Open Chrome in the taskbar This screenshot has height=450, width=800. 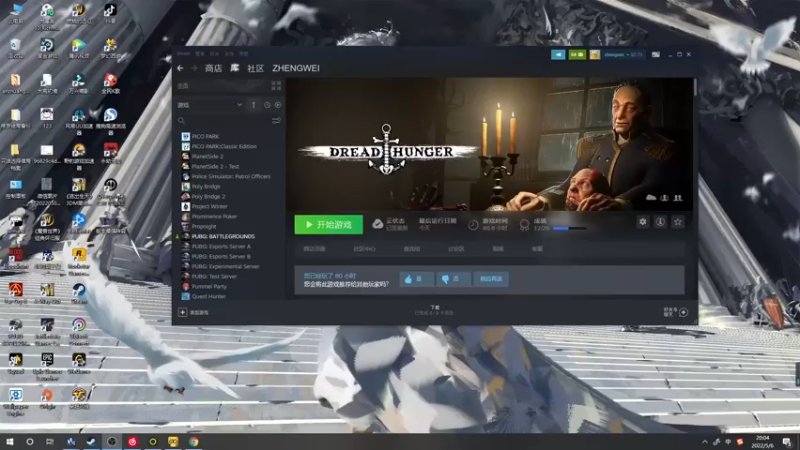pos(193,442)
